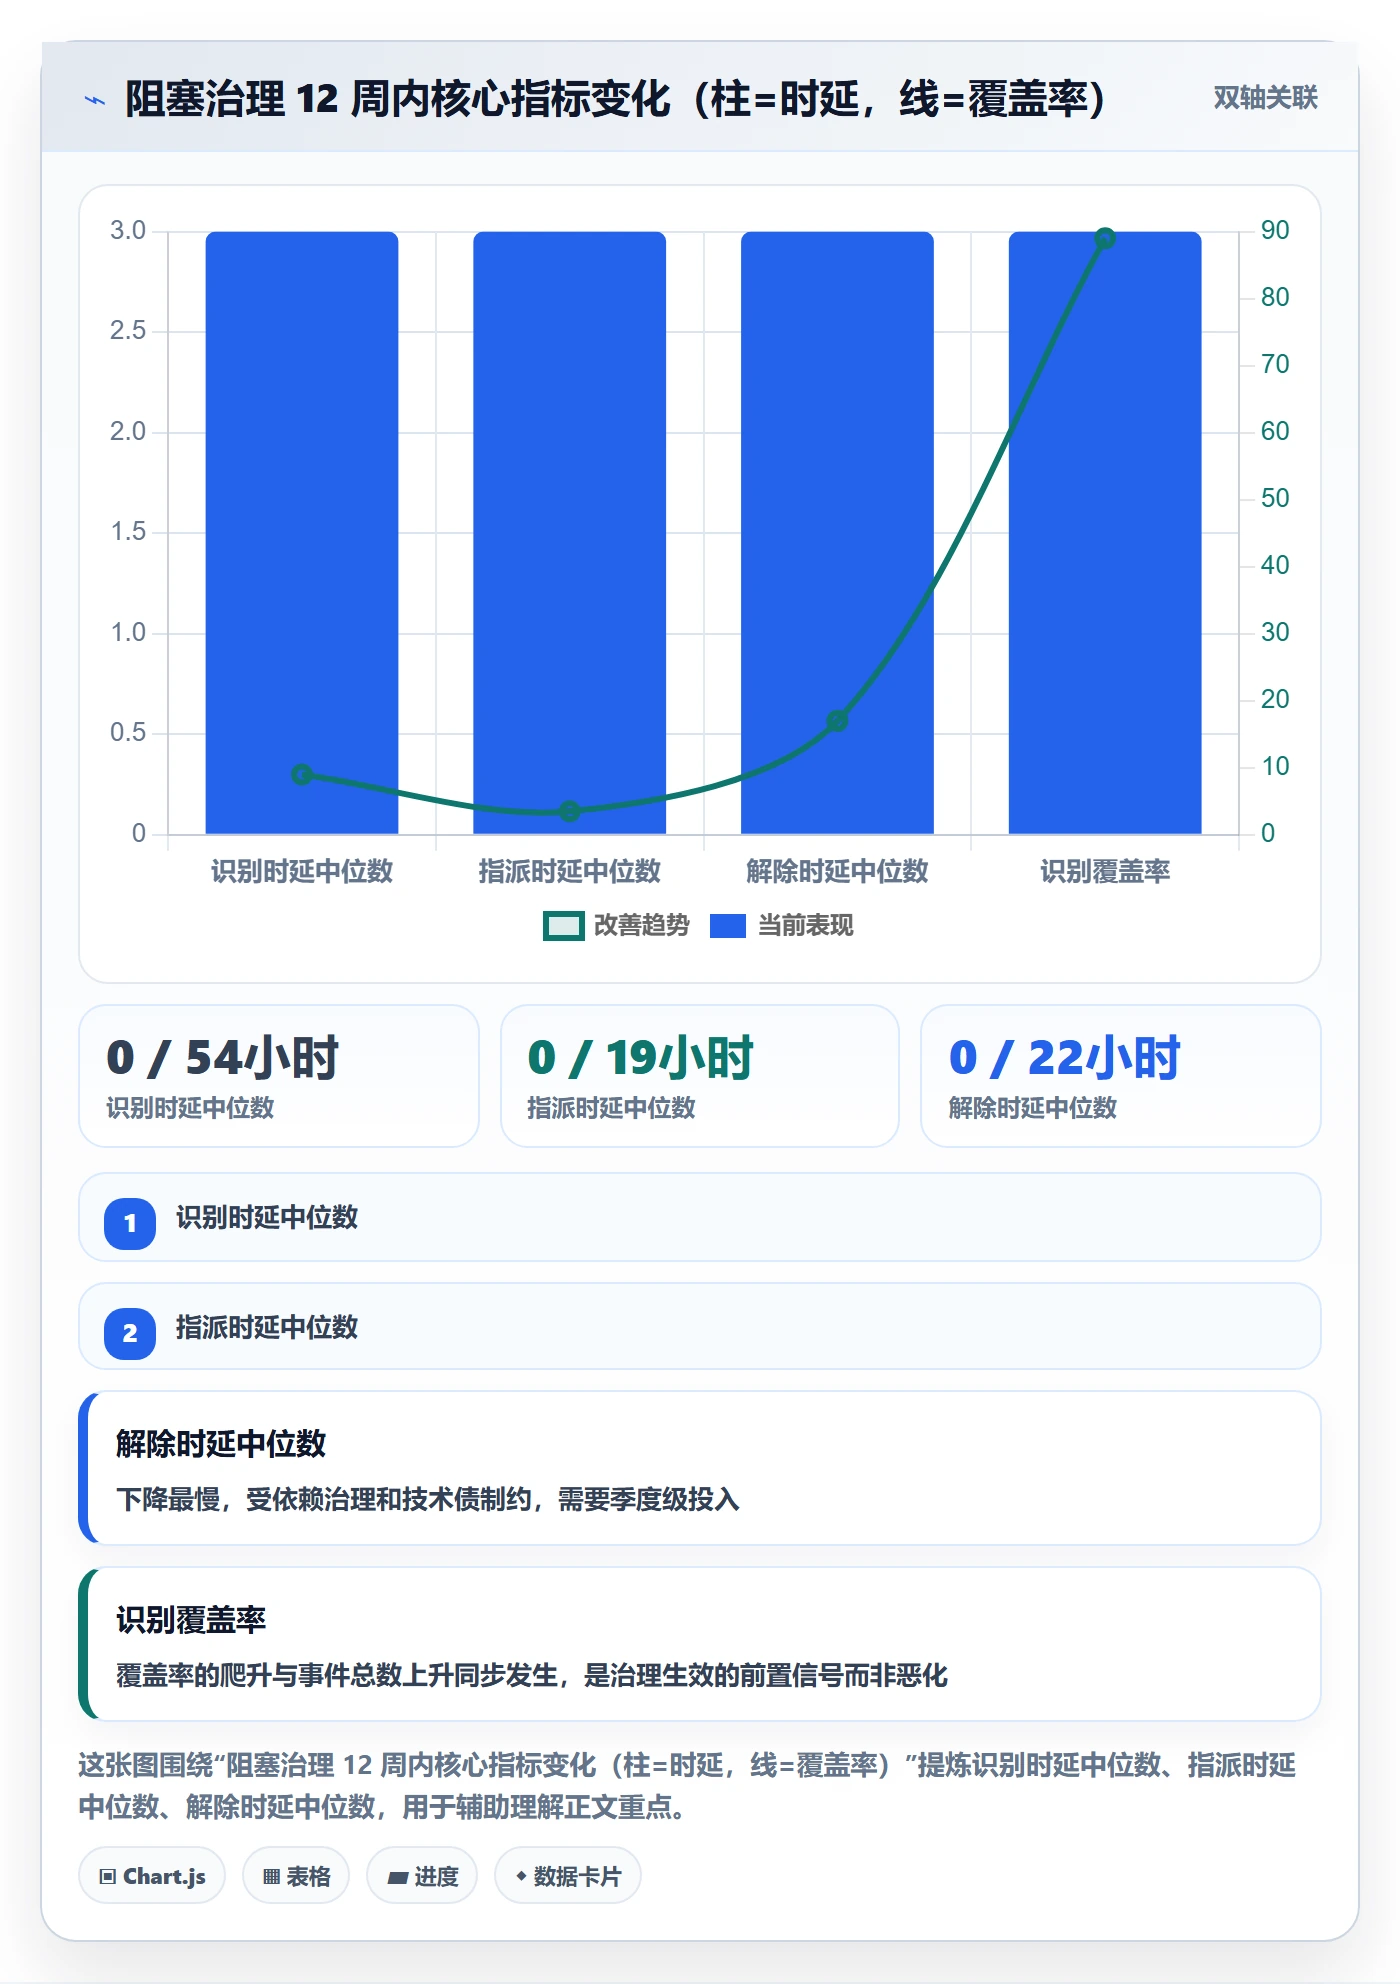Click the x-axis label 指派时延中位数
The width and height of the screenshot is (1400, 1984).
point(569,872)
